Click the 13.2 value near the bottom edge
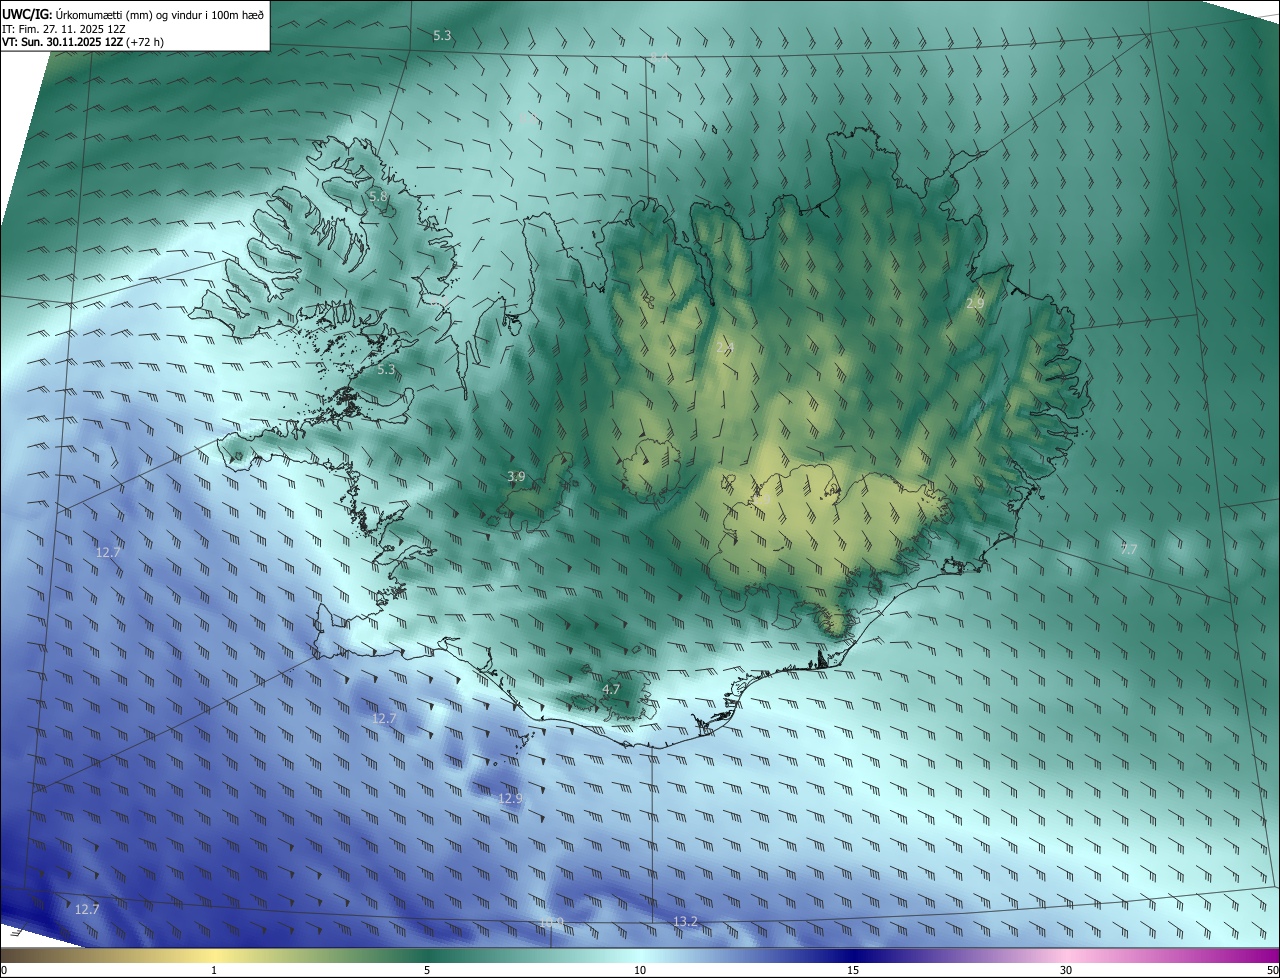 (685, 922)
